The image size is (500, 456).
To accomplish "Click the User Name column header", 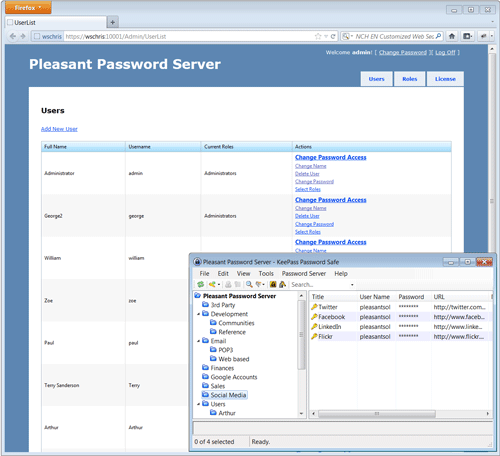I will click(x=376, y=297).
